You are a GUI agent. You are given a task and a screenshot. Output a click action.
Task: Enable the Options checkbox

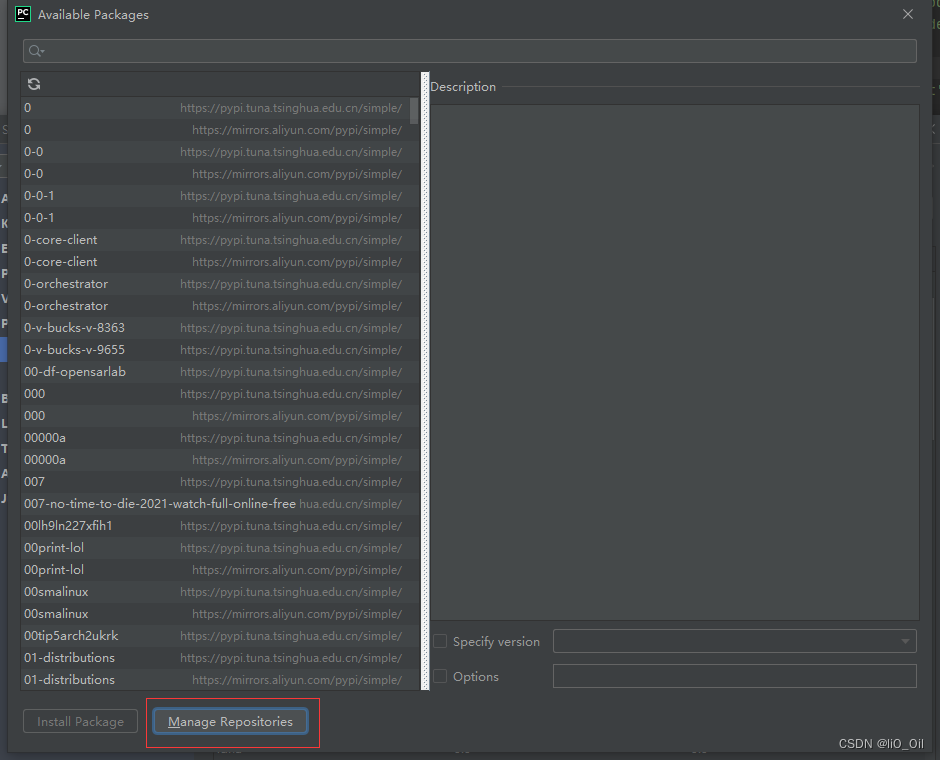440,676
